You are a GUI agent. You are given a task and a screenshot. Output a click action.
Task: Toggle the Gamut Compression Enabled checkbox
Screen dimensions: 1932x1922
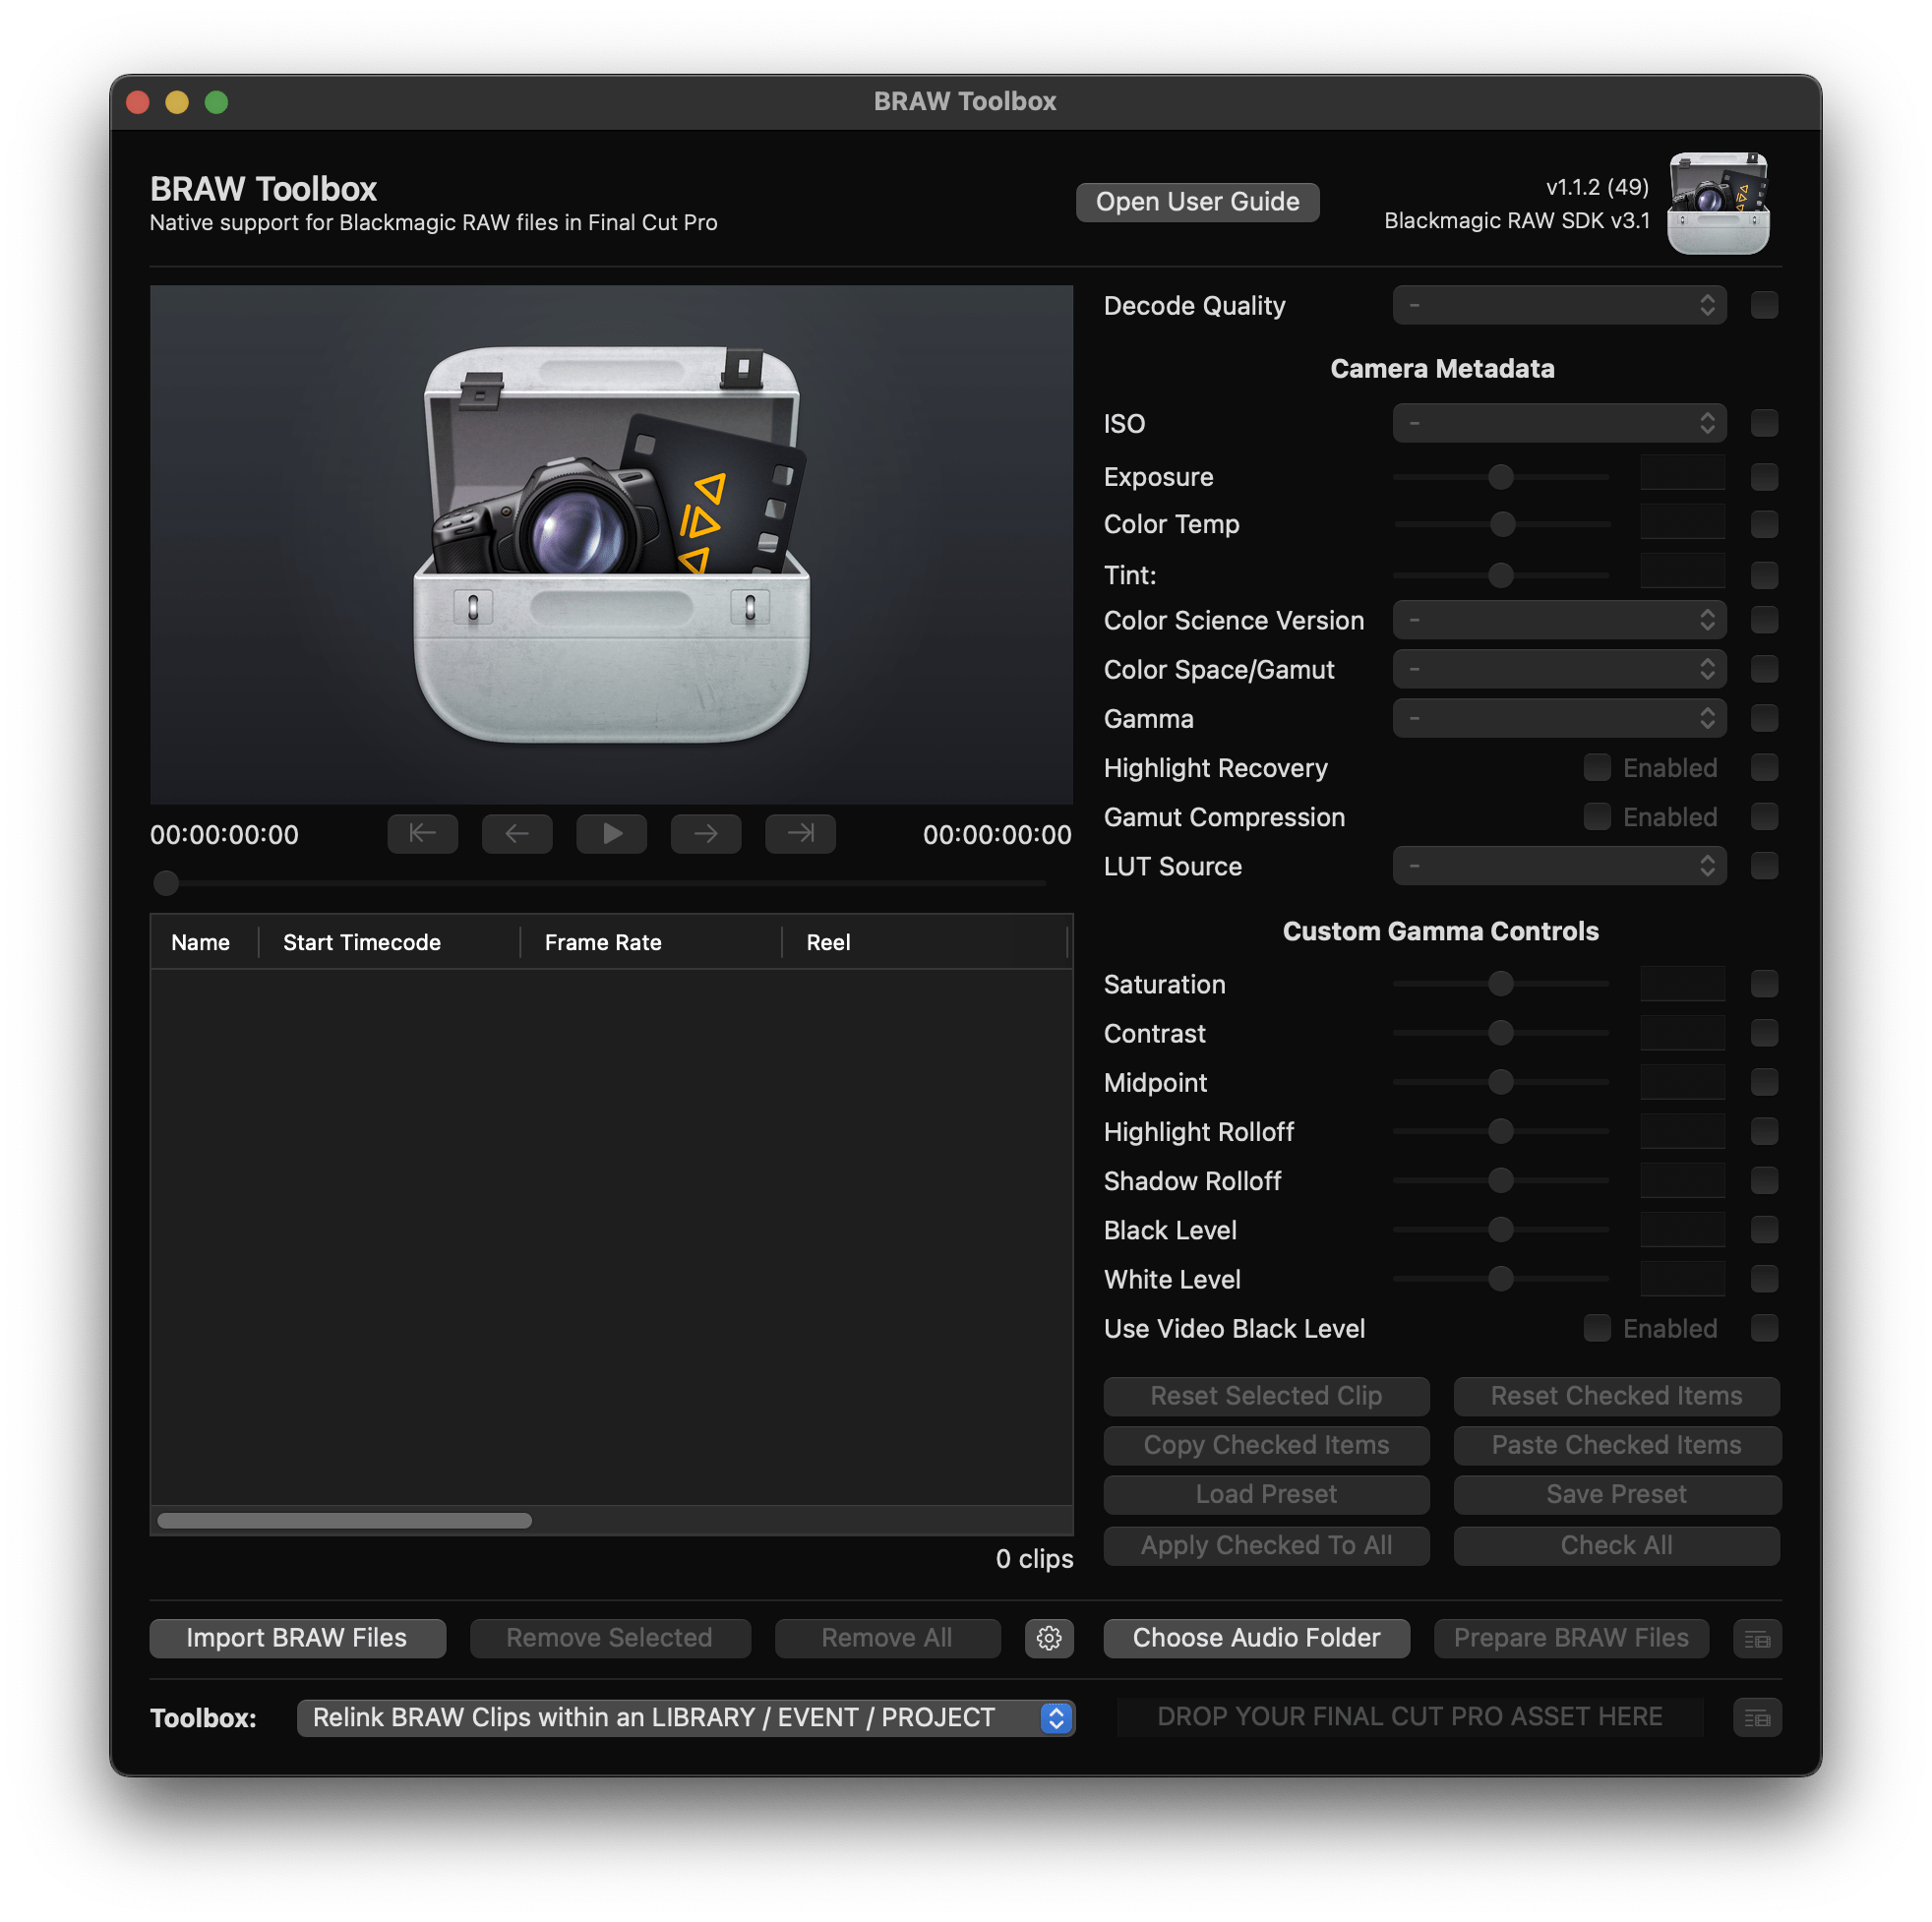1597,816
